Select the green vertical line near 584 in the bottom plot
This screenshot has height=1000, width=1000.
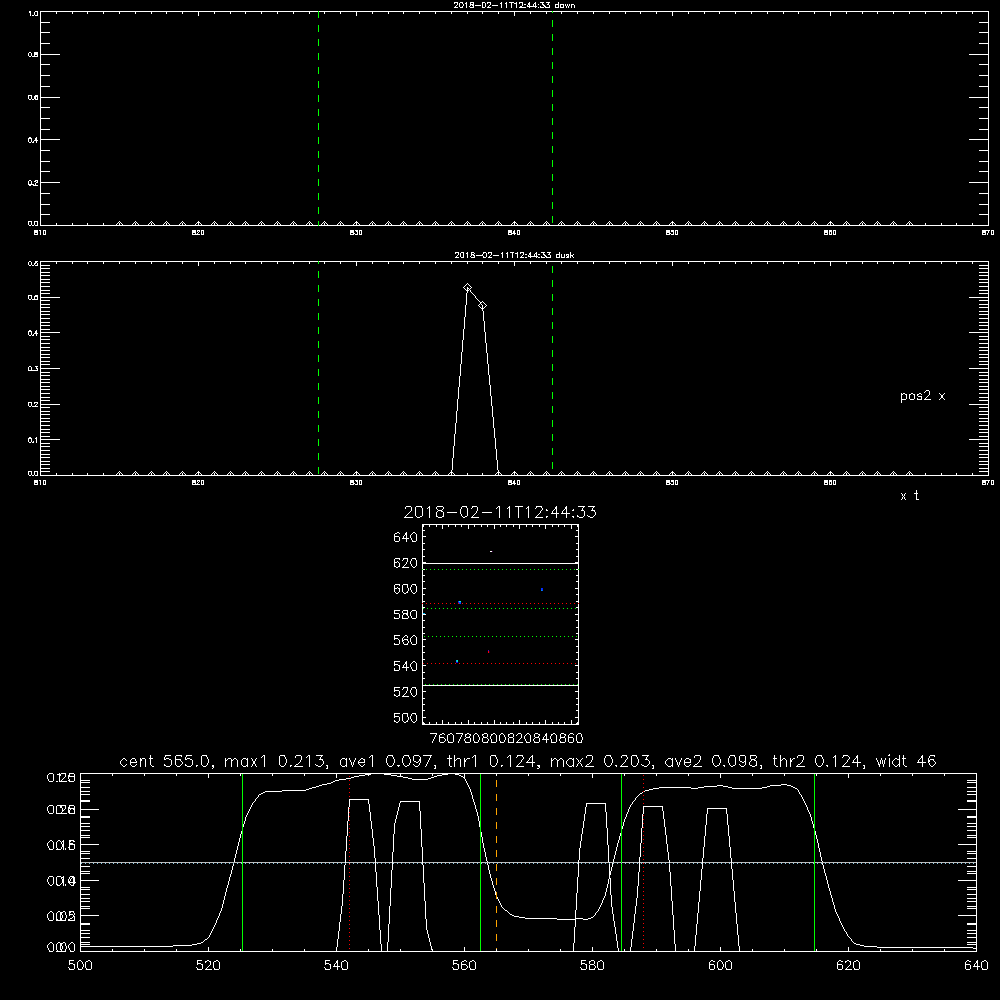[621, 861]
